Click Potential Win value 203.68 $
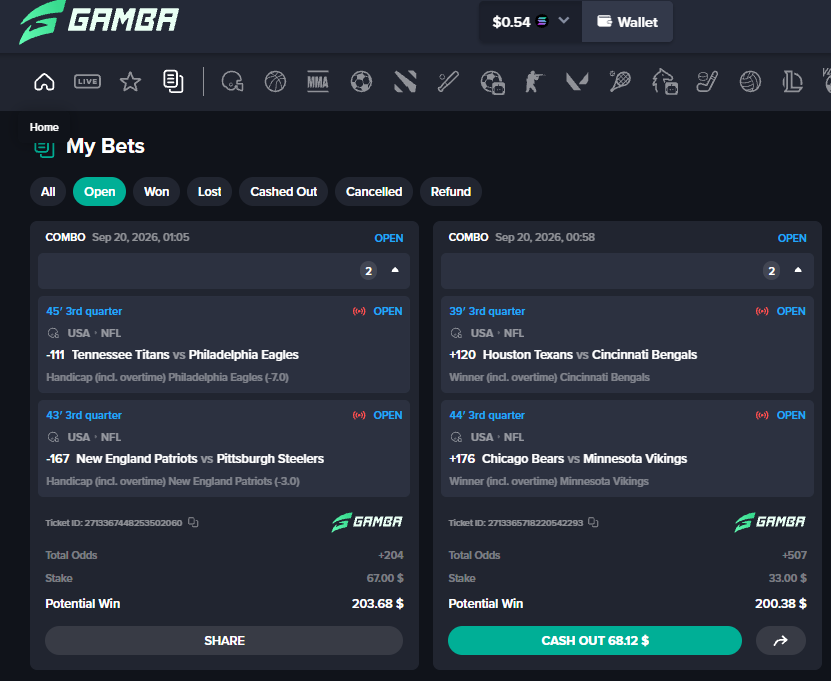The image size is (831, 681). click(377, 604)
